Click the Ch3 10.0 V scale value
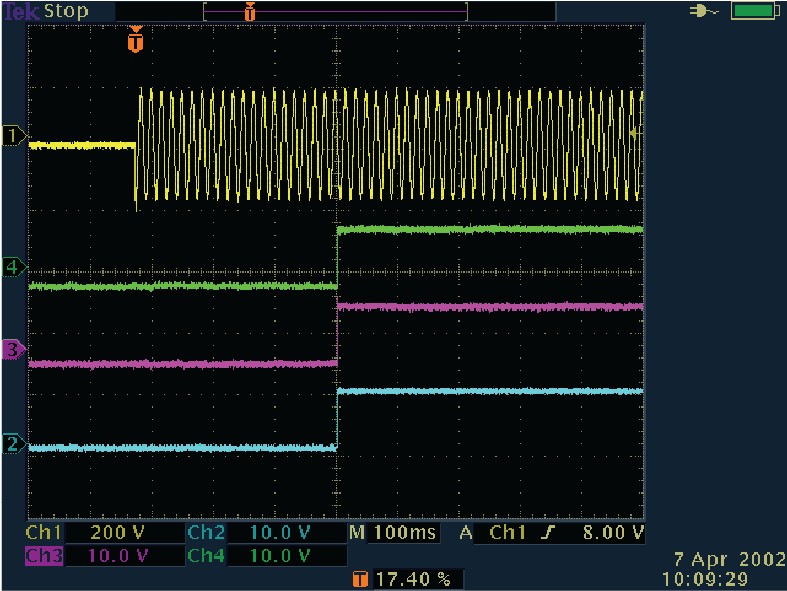787x591 pixels. (118, 556)
